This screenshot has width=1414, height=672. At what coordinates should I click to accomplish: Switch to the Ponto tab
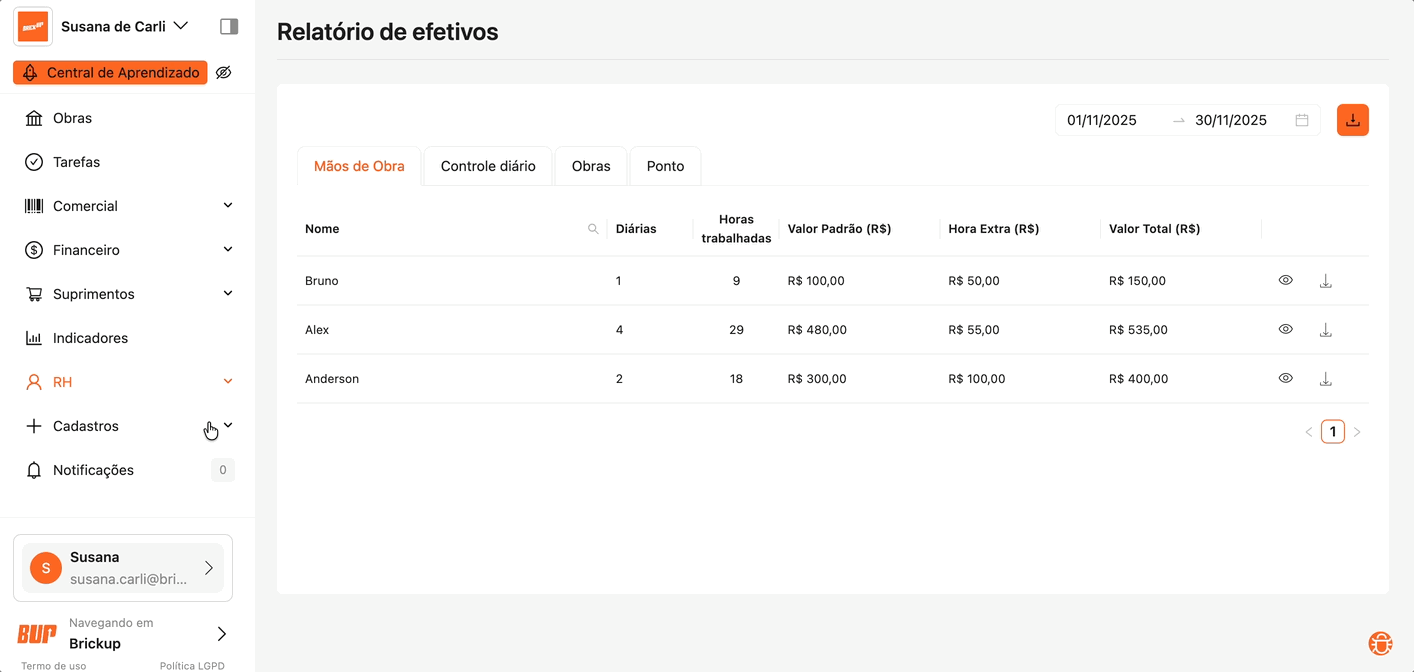click(665, 166)
